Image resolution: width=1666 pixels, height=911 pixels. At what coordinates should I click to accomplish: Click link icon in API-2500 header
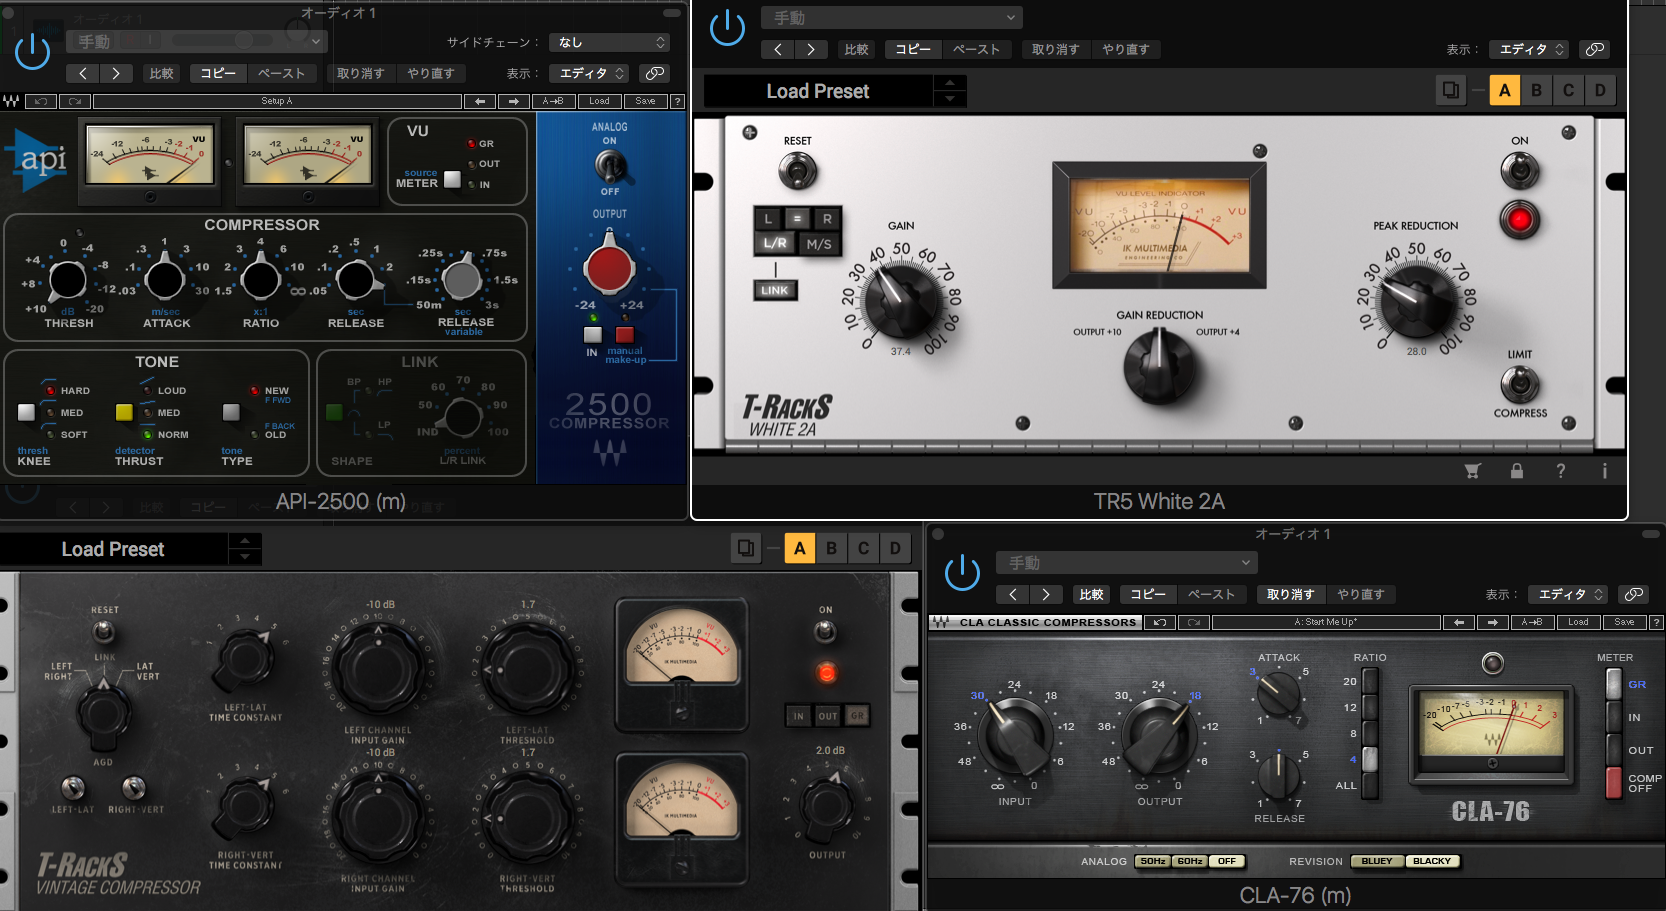point(654,73)
